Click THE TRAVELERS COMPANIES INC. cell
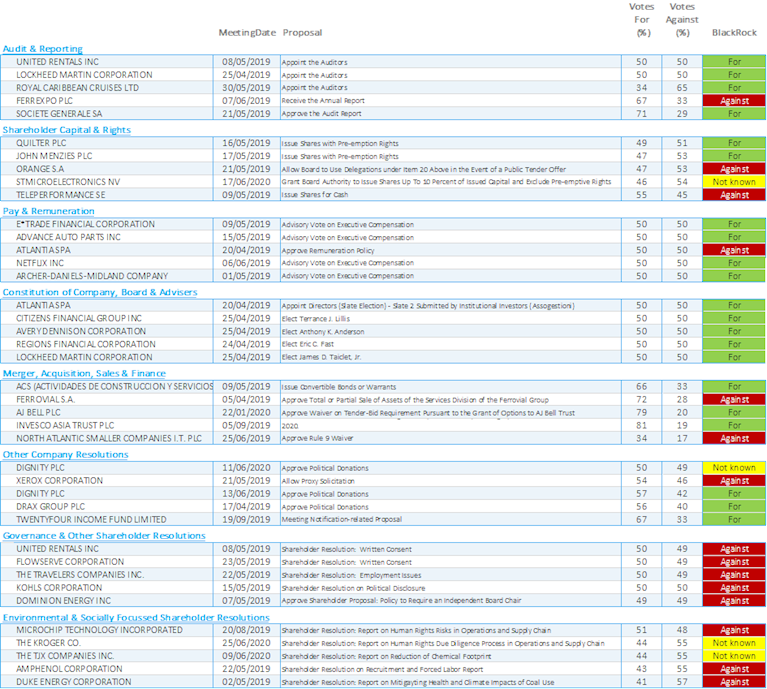The width and height of the screenshot is (767, 689). [107, 575]
